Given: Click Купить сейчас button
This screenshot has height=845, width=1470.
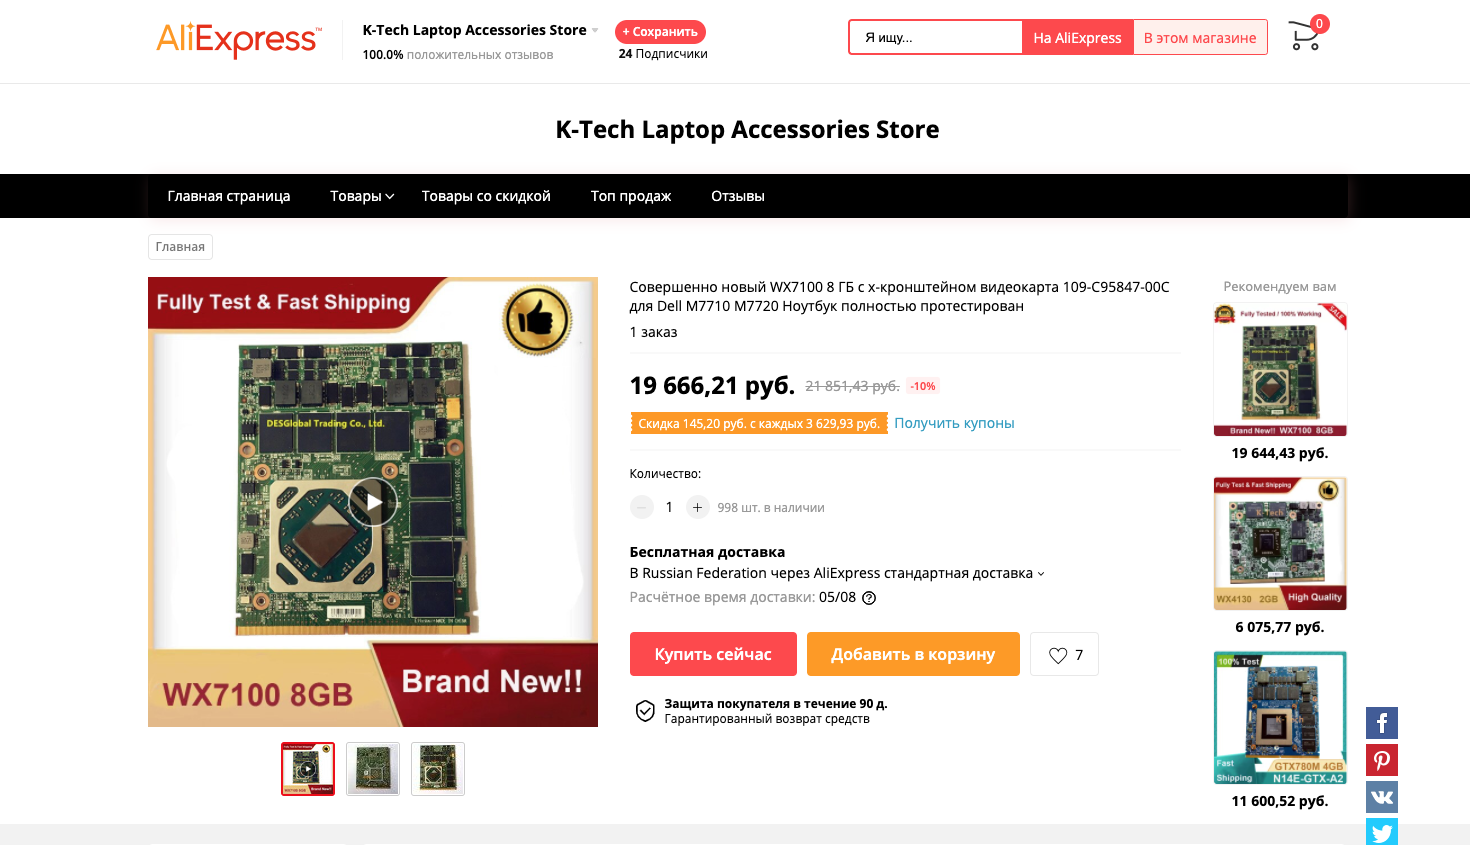Looking at the screenshot, I should 713,654.
